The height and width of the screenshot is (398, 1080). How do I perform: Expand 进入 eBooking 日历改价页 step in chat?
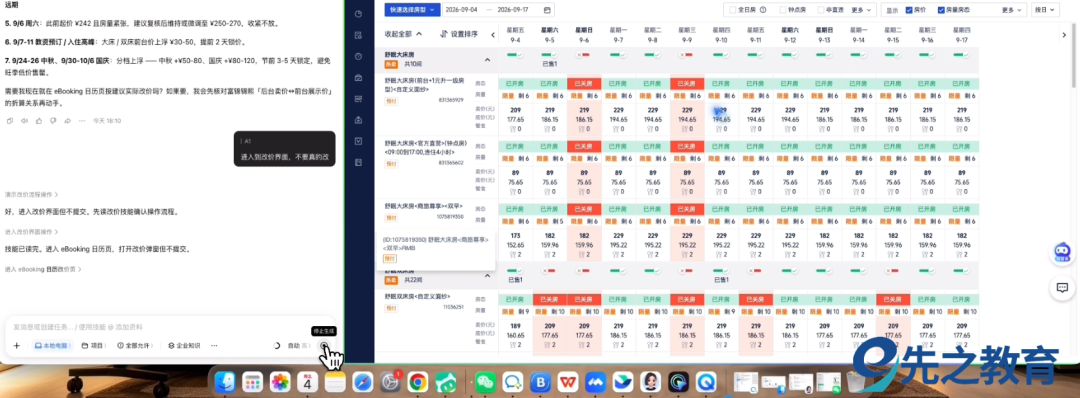43,269
